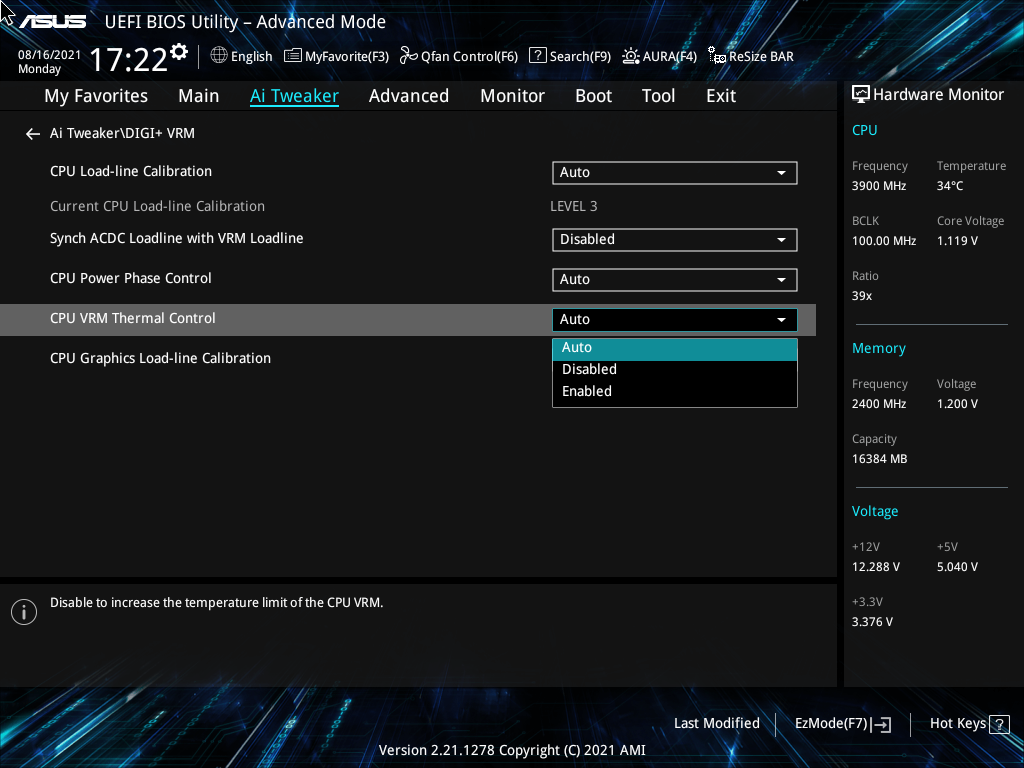
Task: Click 12.288 V reading
Action: click(875, 567)
